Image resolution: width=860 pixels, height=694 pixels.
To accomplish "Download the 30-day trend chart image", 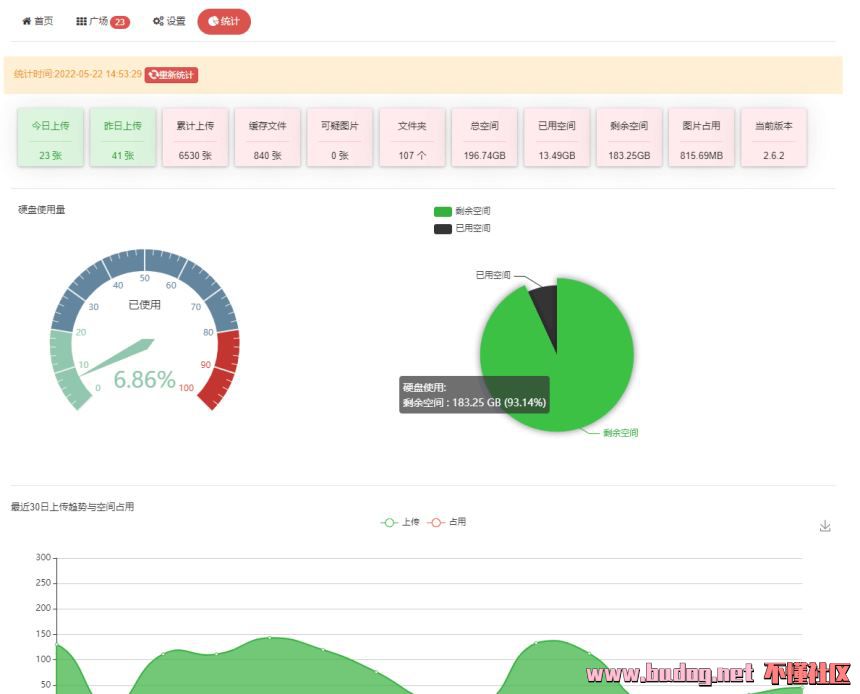I will (x=825, y=526).
